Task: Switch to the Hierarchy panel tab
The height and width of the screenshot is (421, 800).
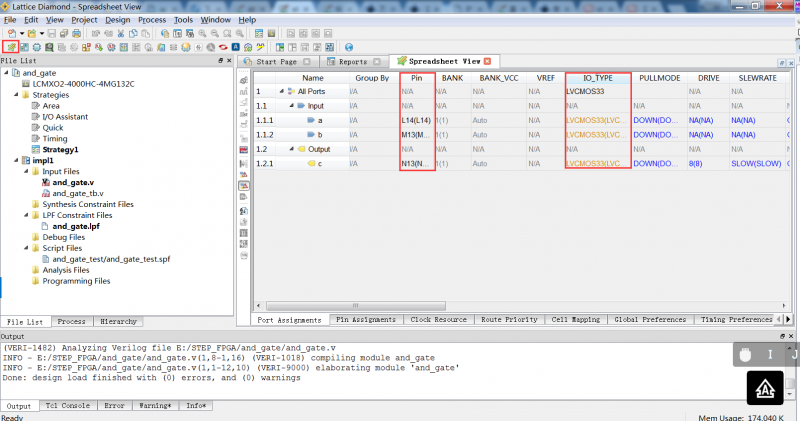Action: point(118,321)
